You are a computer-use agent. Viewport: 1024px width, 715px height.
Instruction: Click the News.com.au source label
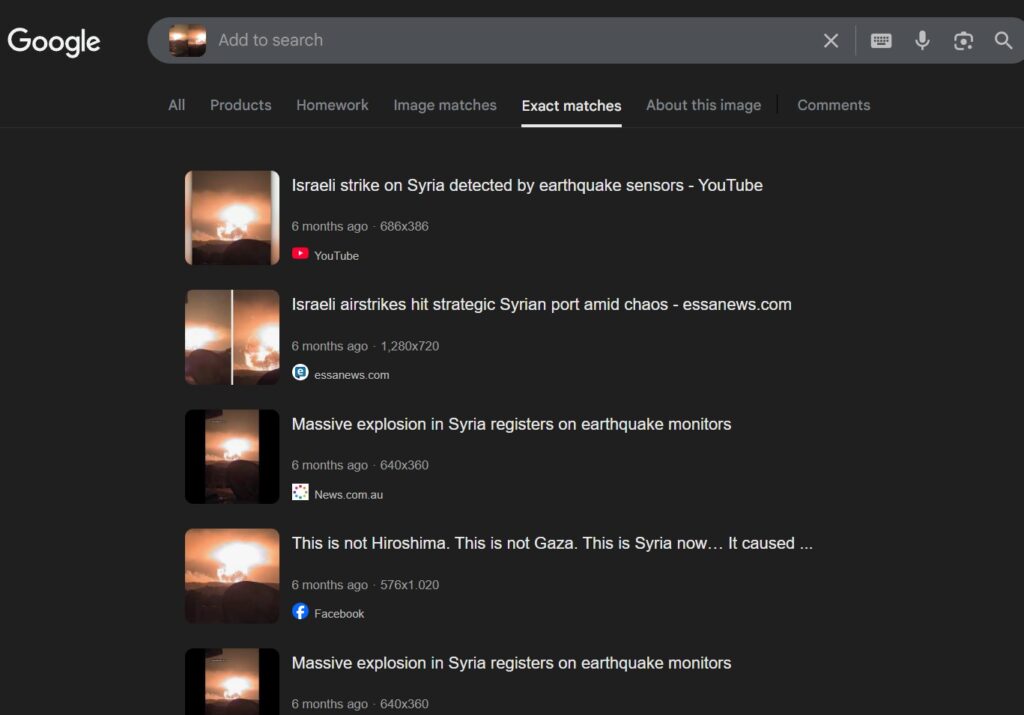[349, 495]
